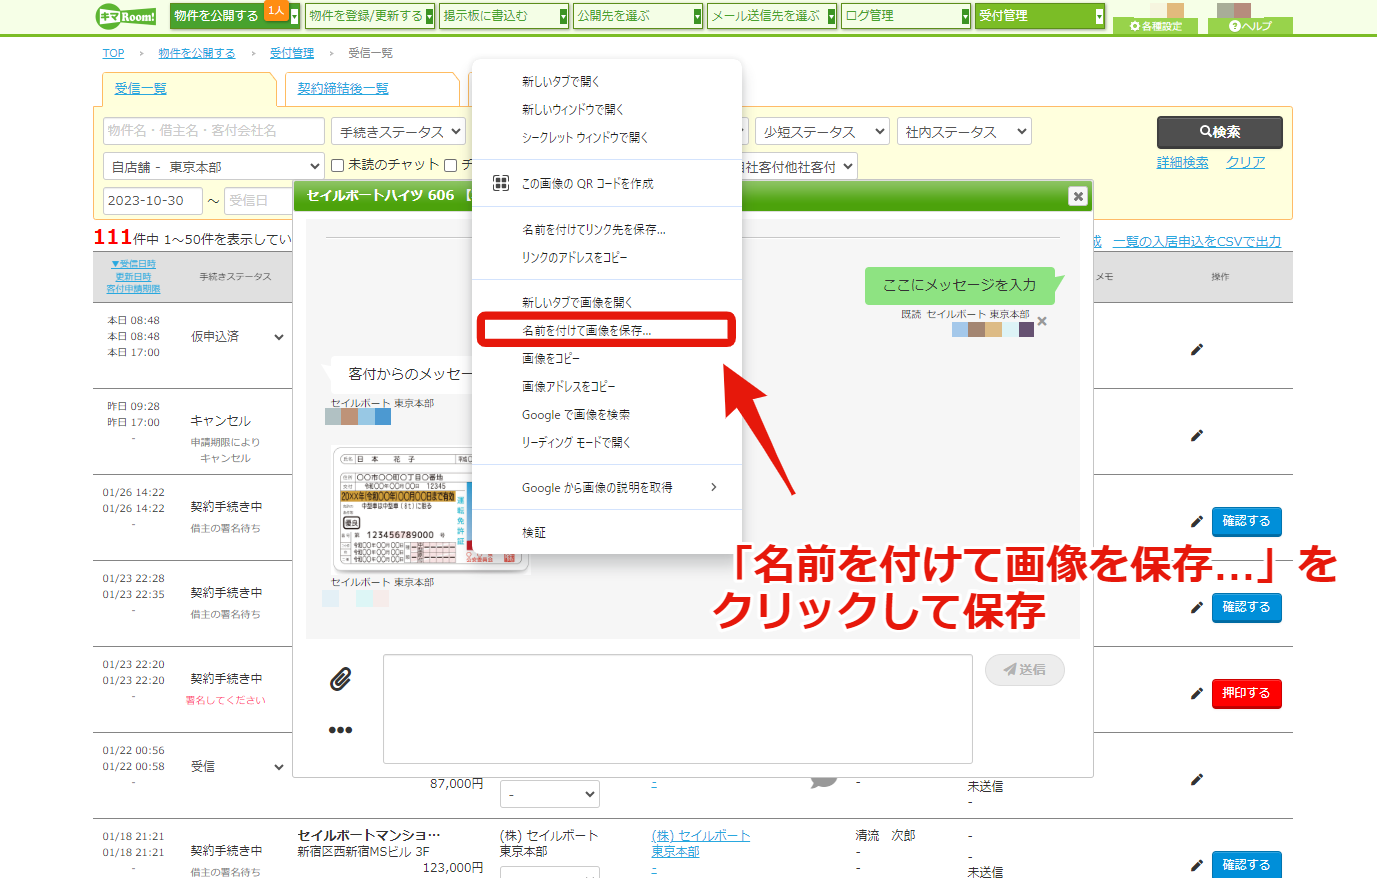Expand 受信 status dropdown in 01/22 row
This screenshot has height=878, width=1377.
pyautogui.click(x=278, y=767)
